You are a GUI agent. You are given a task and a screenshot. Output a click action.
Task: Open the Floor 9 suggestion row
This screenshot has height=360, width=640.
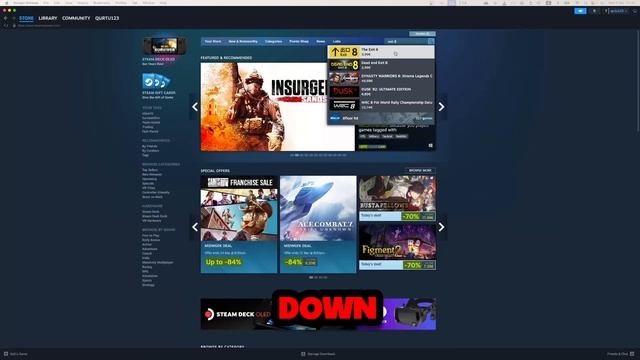coord(381,118)
